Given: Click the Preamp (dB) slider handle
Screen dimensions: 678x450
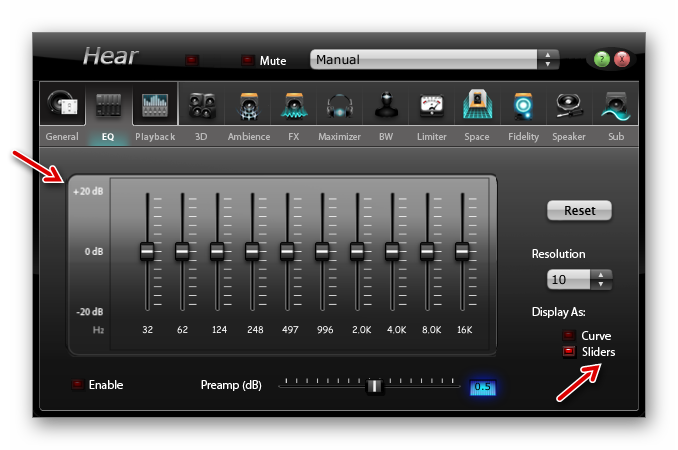Looking at the screenshot, I should pyautogui.click(x=374, y=386).
